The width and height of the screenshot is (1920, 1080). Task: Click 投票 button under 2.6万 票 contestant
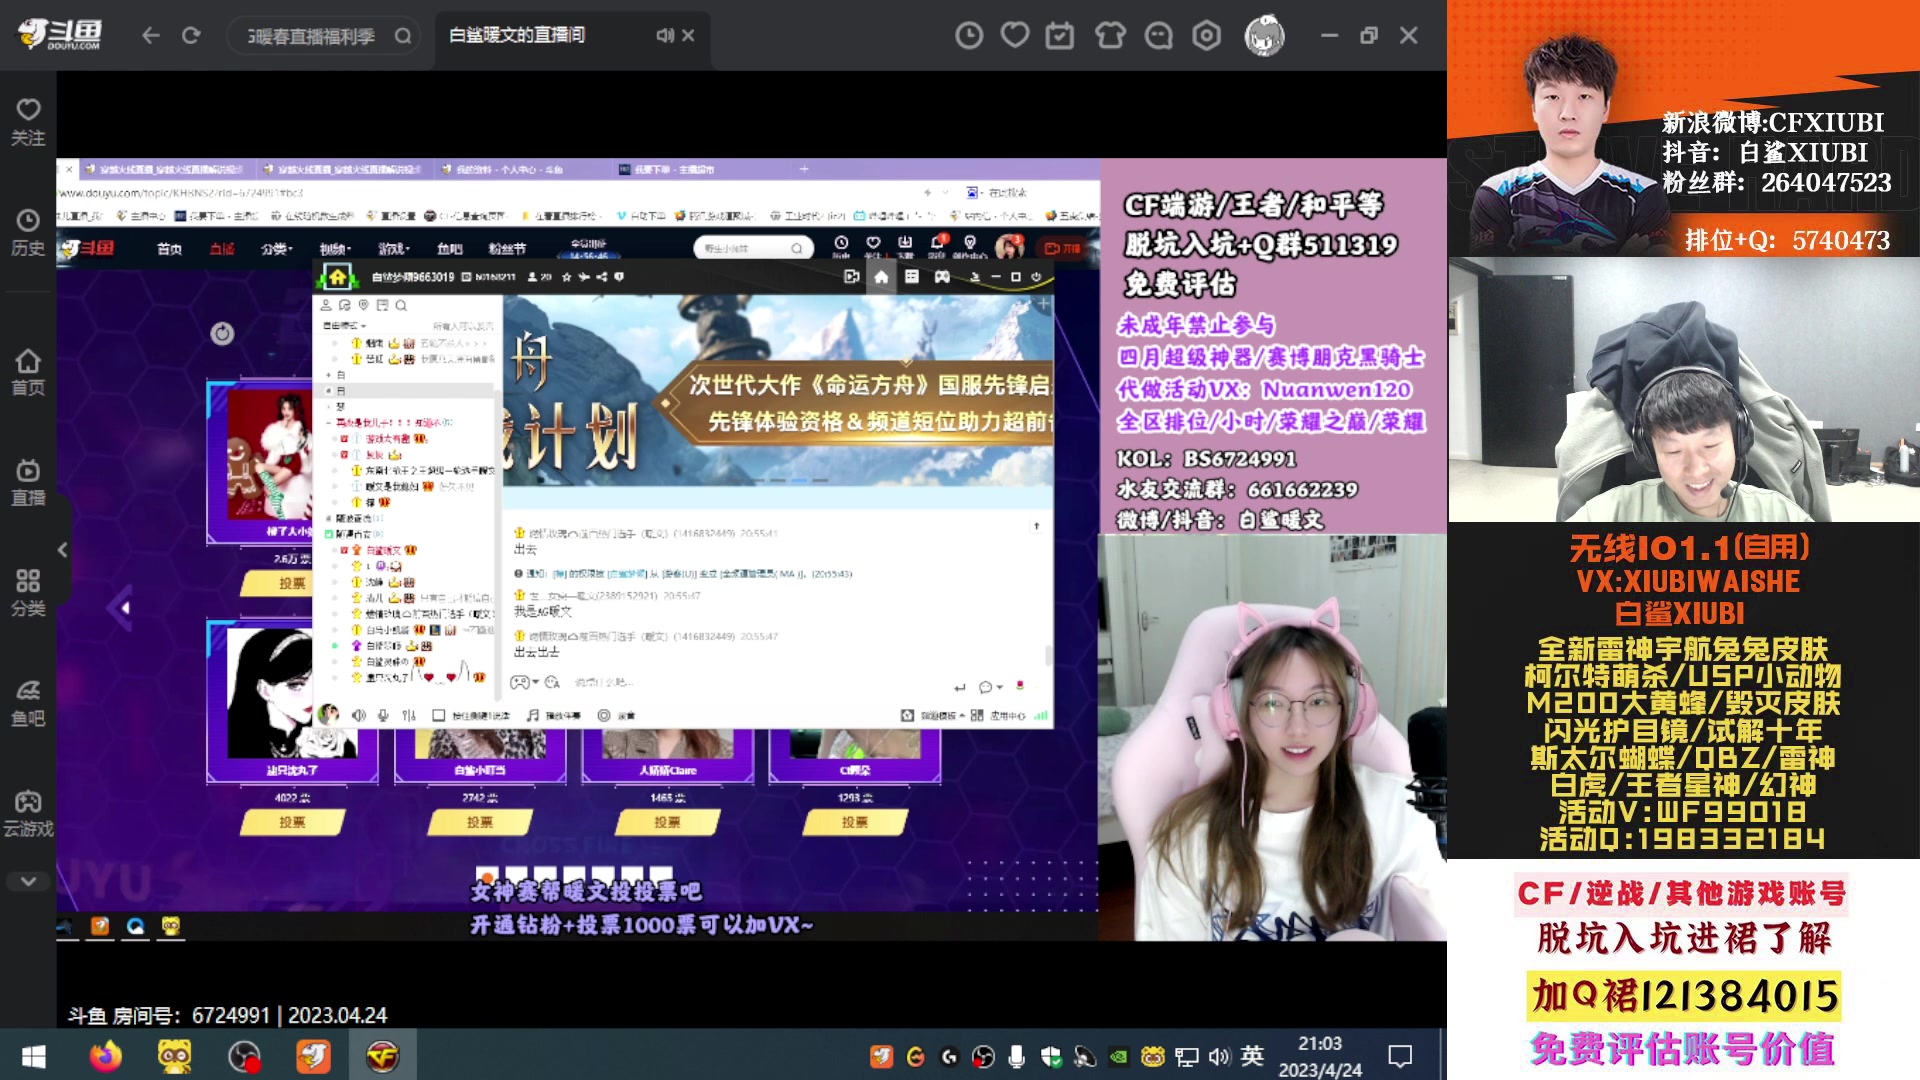285,583
